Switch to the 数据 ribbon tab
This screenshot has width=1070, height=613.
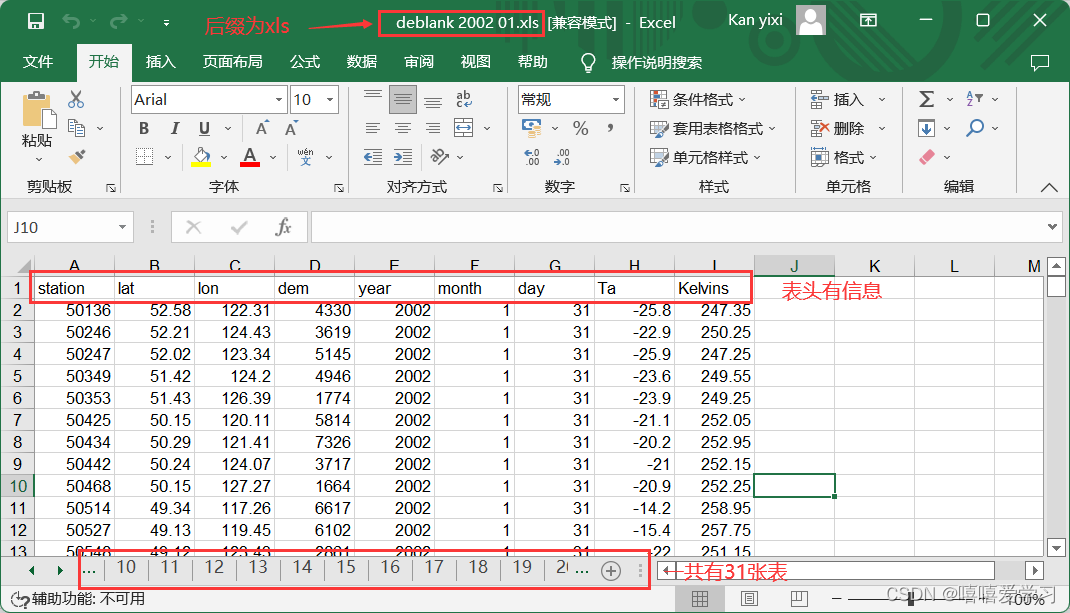pos(361,61)
